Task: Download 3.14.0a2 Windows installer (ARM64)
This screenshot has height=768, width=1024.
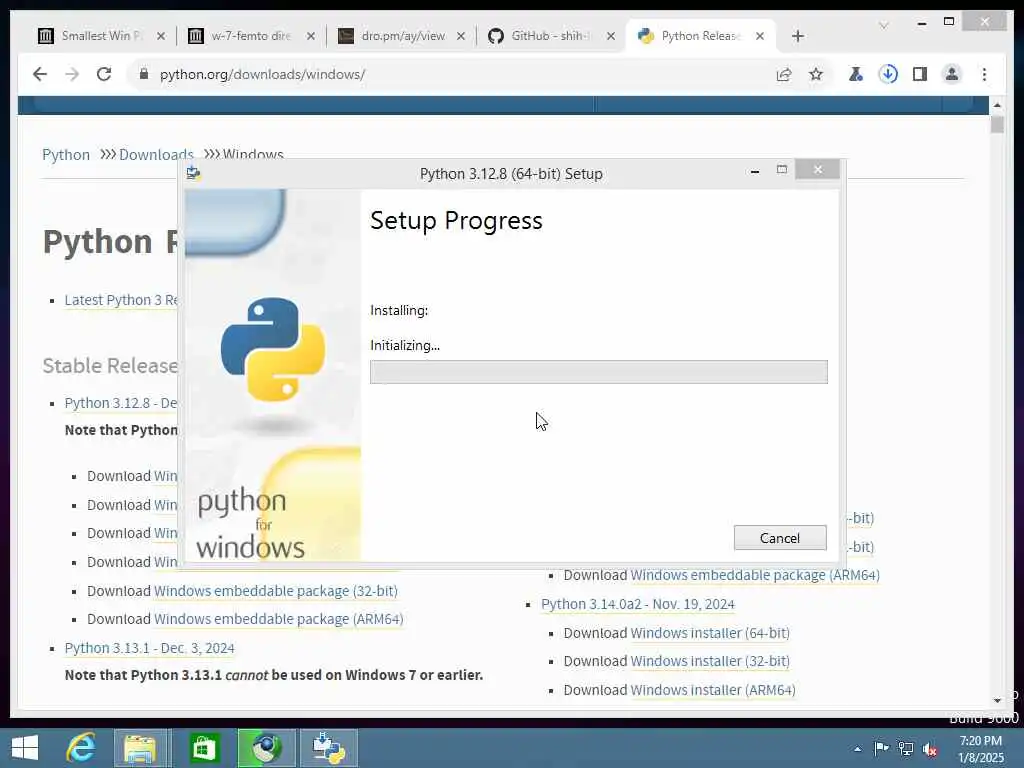Action: [x=712, y=690]
